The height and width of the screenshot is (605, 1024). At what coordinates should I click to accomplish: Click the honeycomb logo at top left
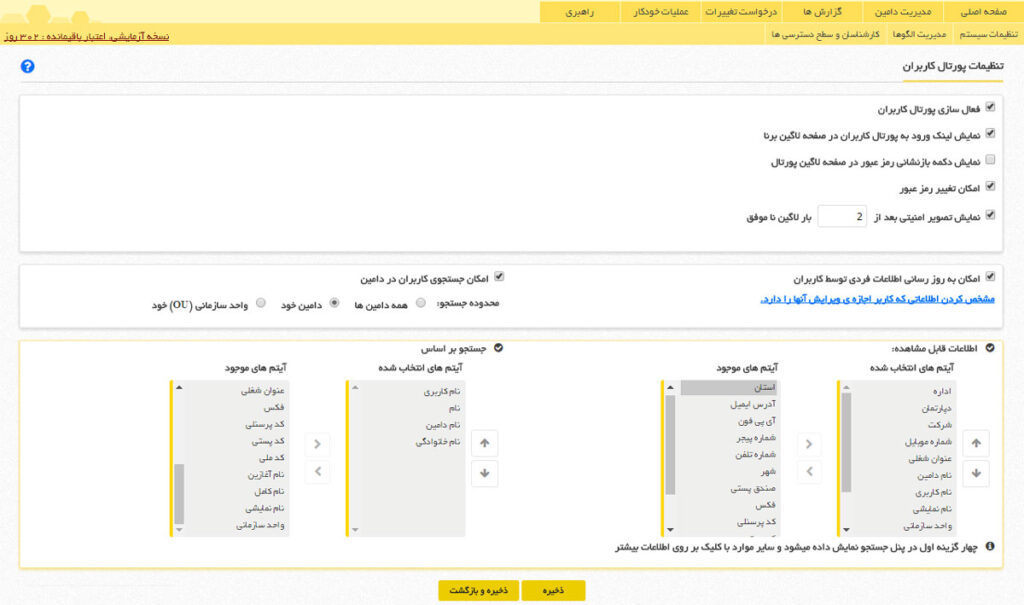click(38, 14)
